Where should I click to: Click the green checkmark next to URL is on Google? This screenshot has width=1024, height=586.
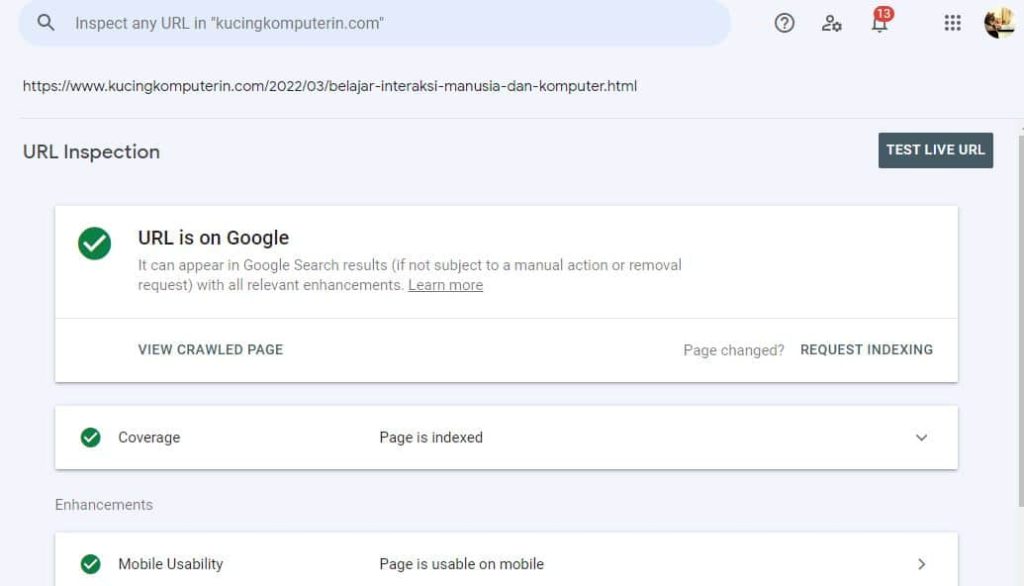pos(93,242)
